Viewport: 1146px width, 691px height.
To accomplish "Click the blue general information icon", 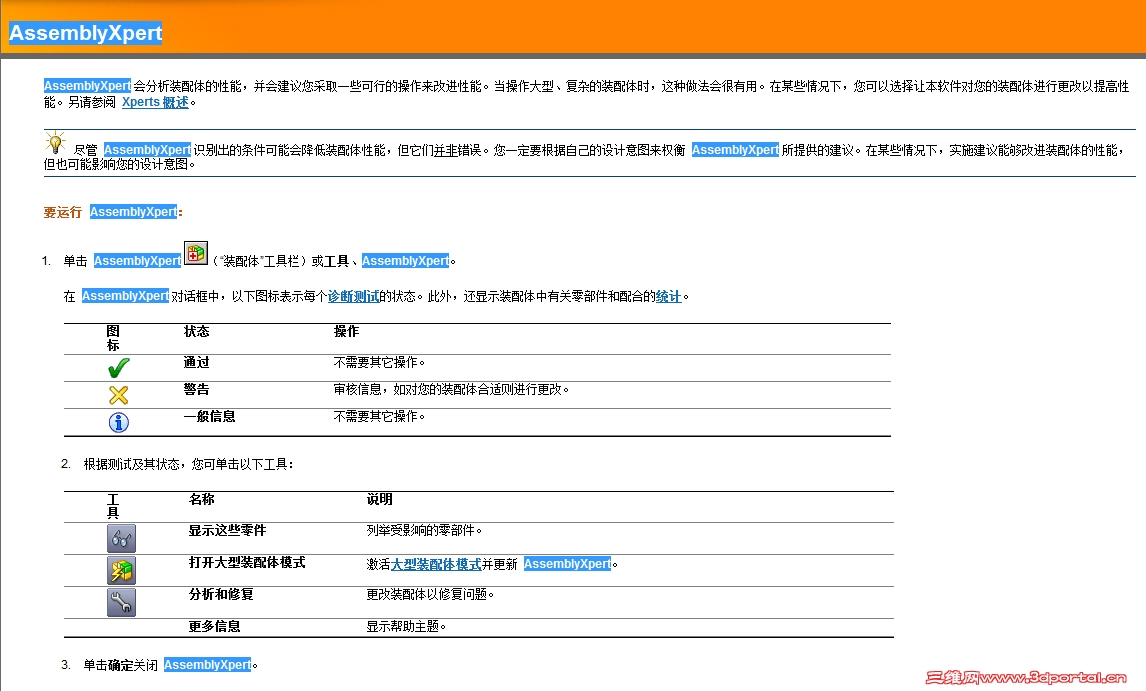I will coord(118,422).
